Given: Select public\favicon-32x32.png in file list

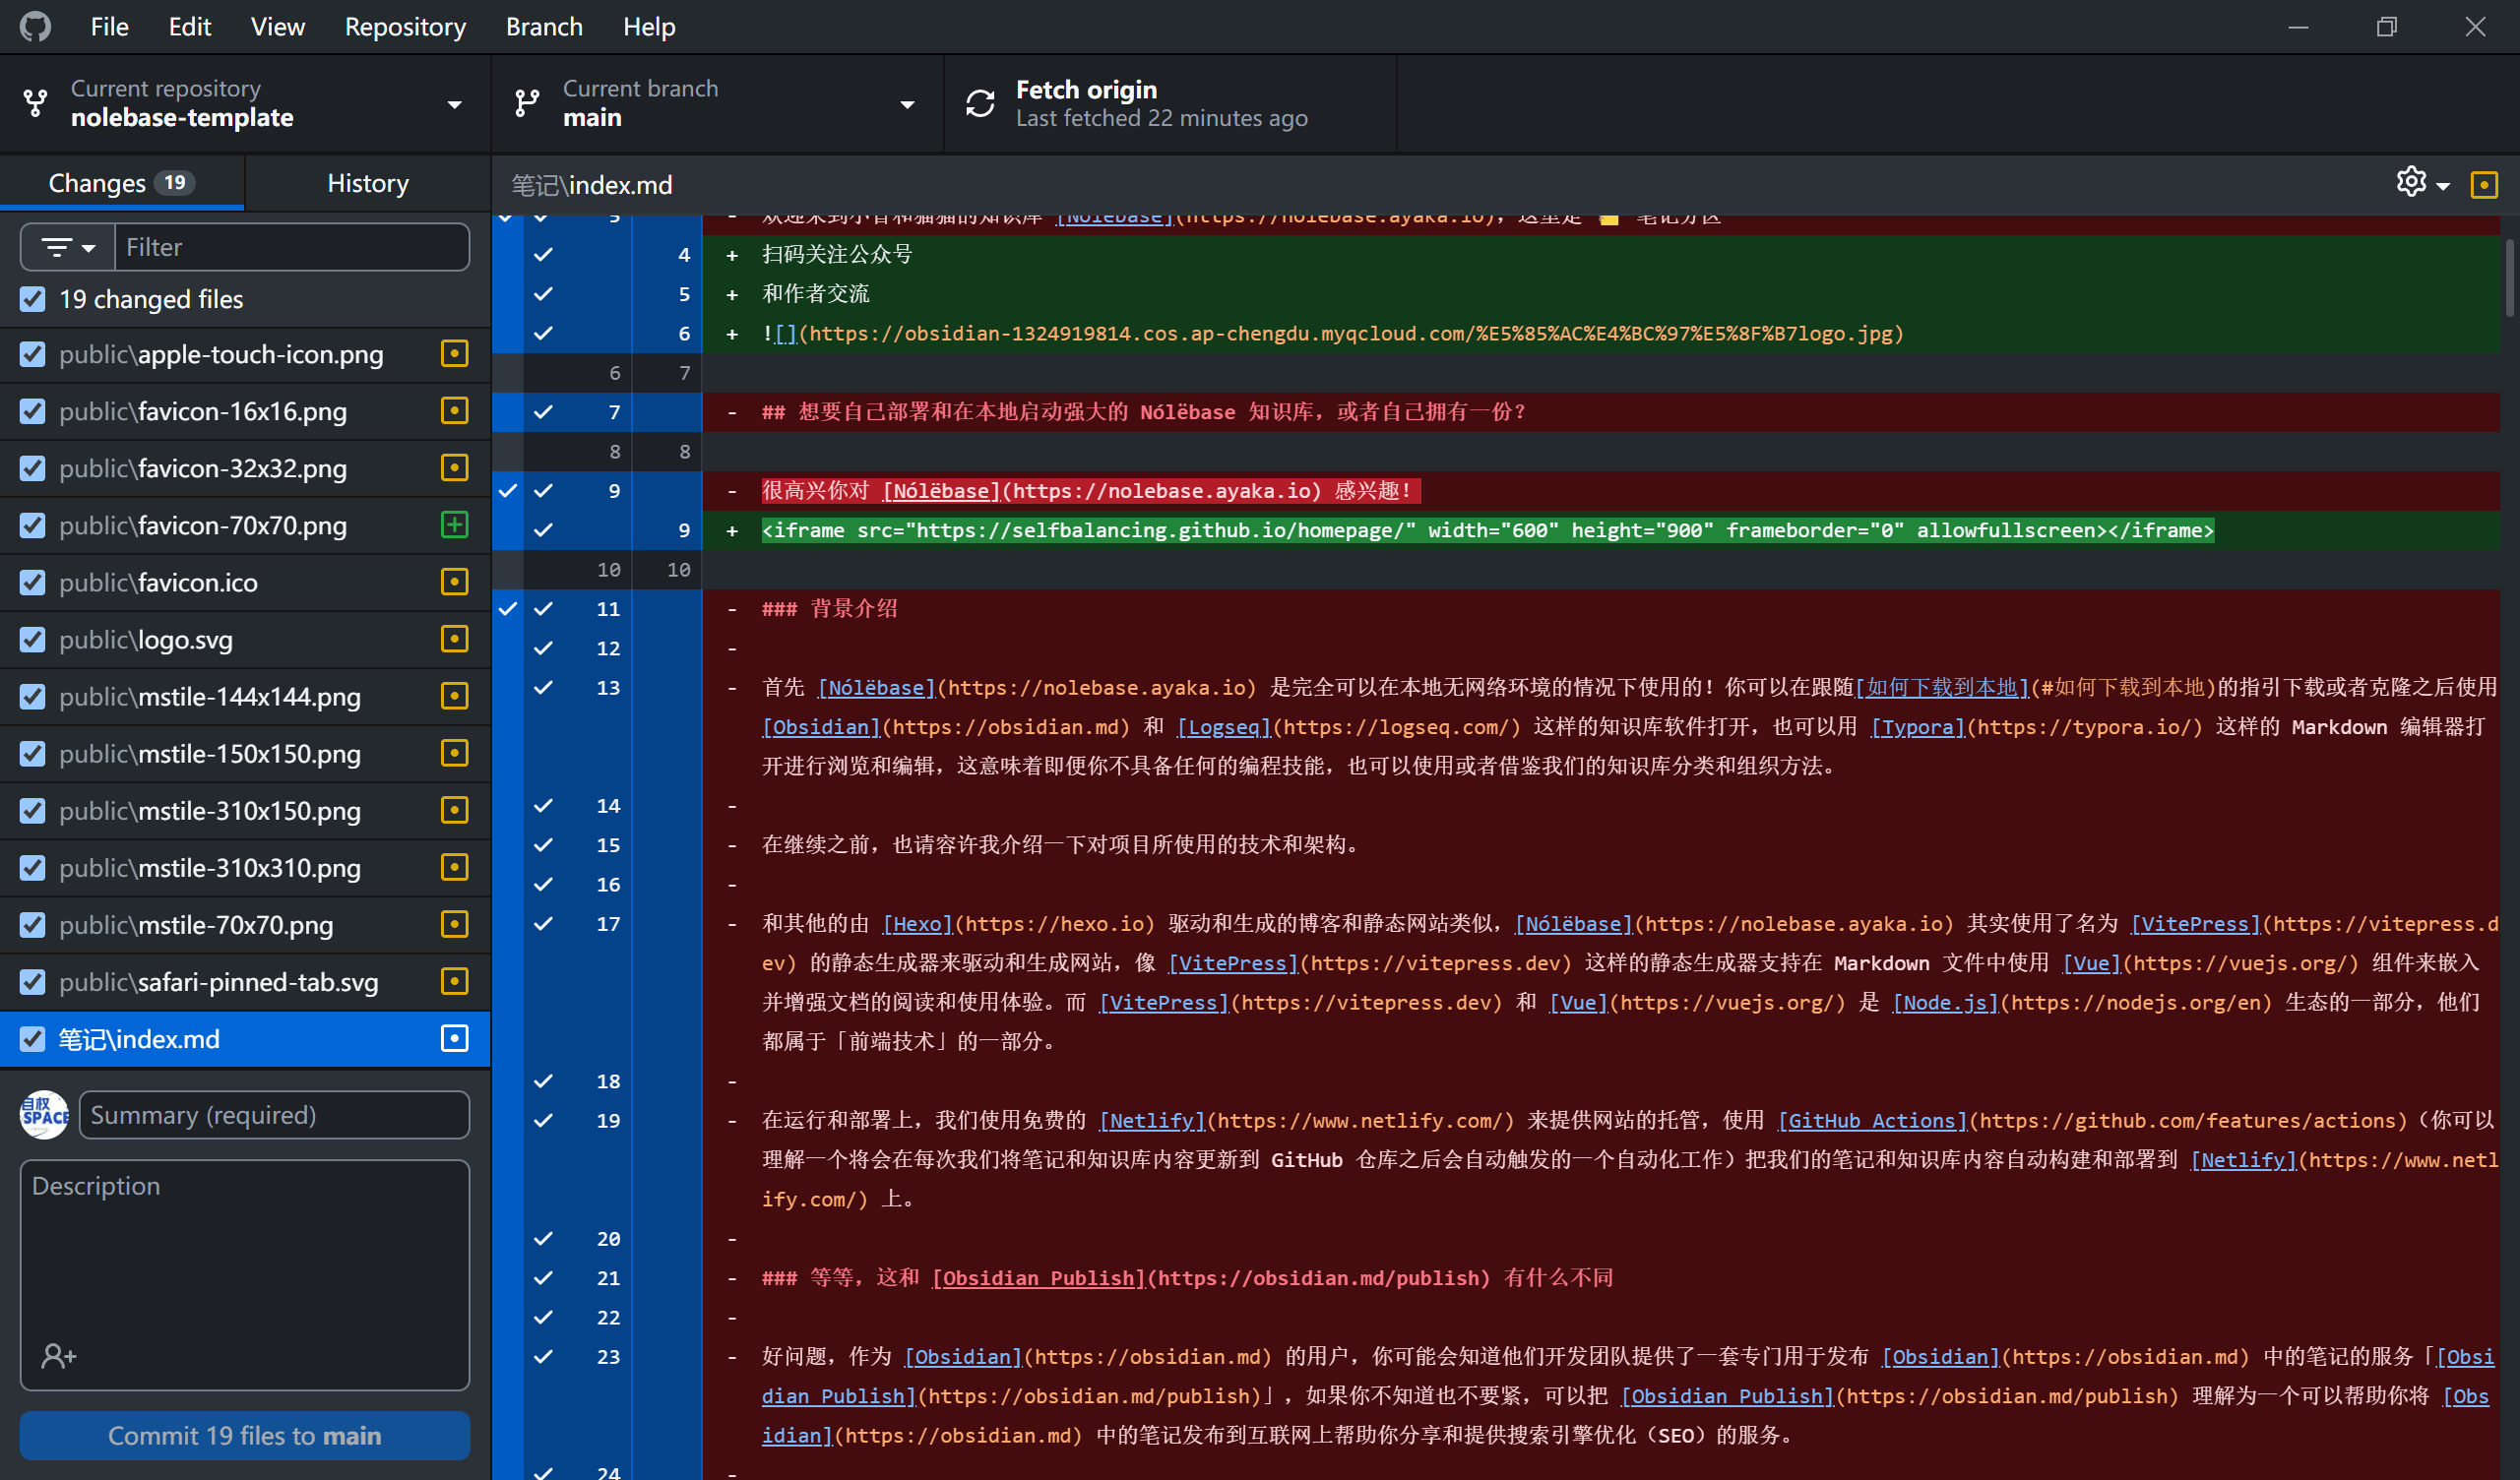Looking at the screenshot, I should 245,468.
